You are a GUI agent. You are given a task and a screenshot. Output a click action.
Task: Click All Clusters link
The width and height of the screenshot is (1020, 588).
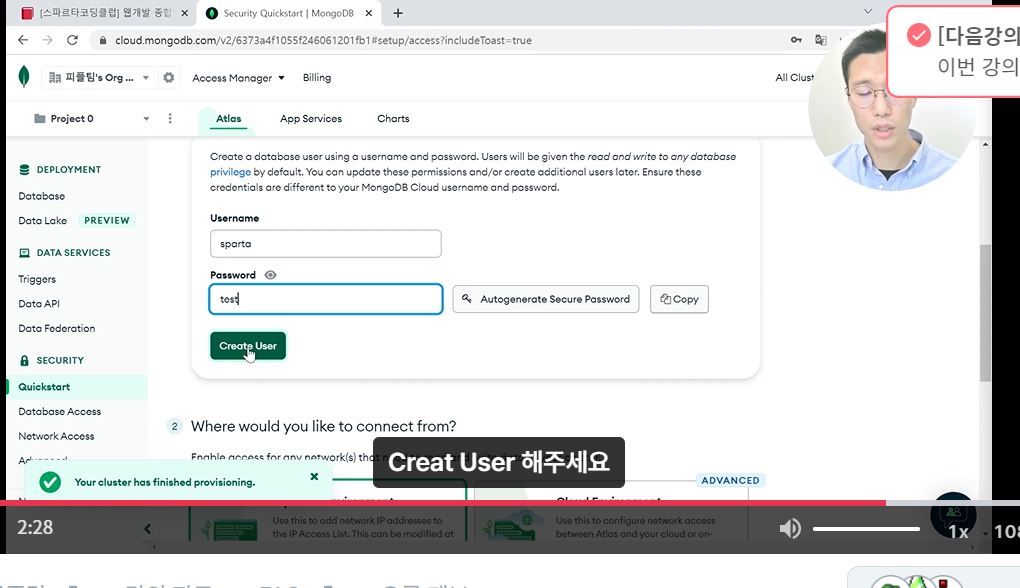794,77
